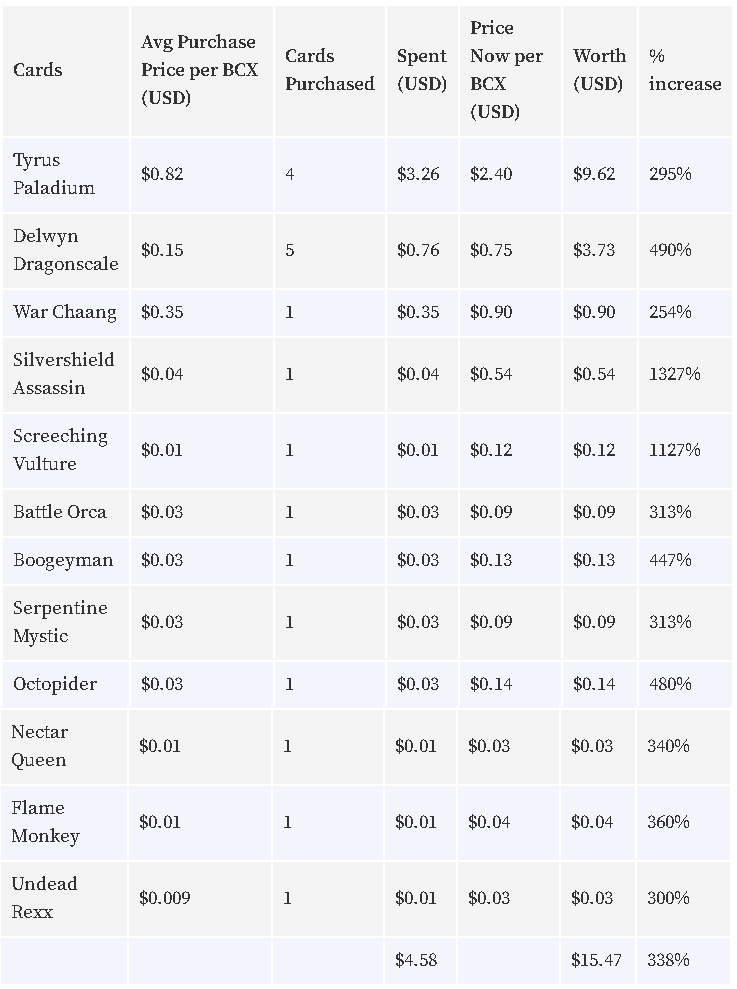
Task: Click the % increase column header
Action: pyautogui.click(x=685, y=69)
